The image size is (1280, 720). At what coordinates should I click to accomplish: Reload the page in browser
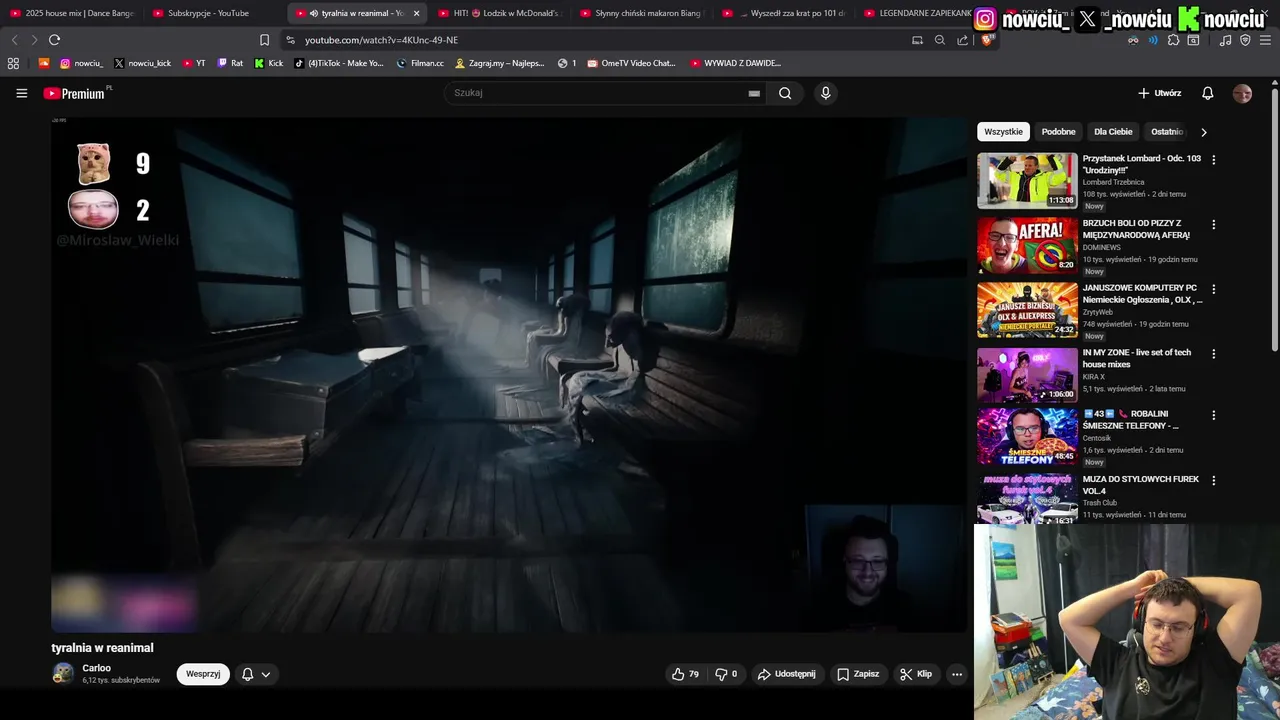coord(54,40)
